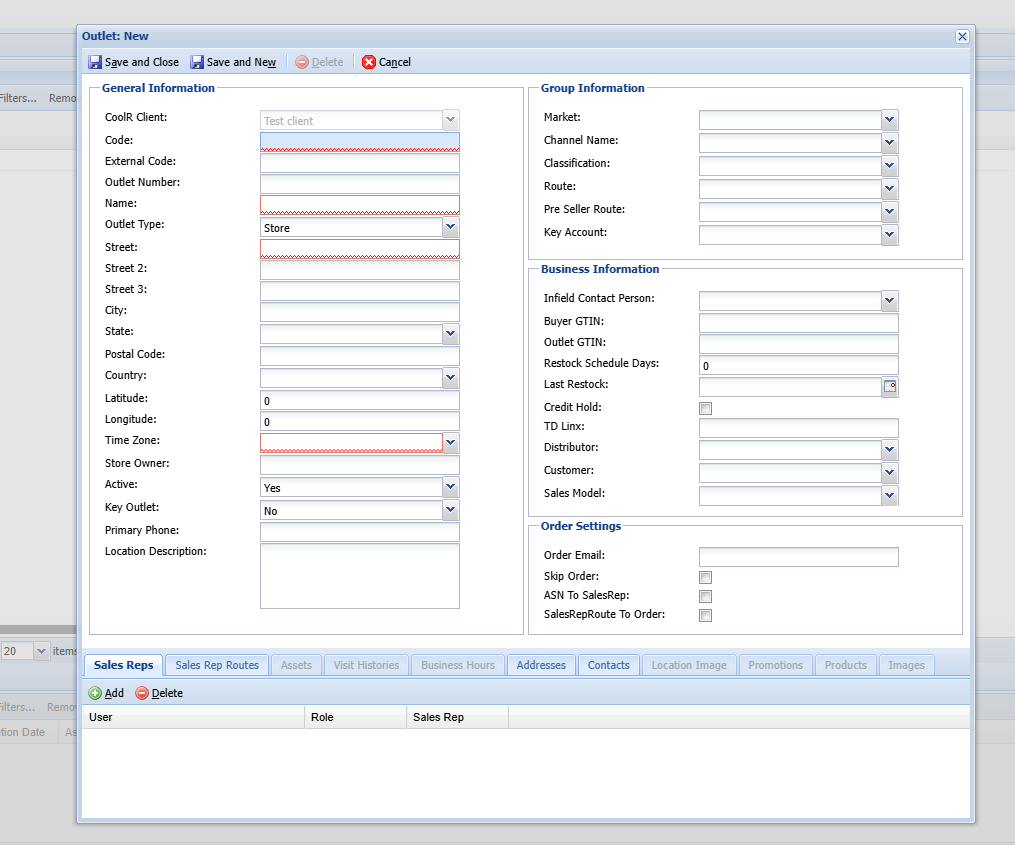Close the Outlet dialog with the X icon
The image size is (1015, 845).
click(x=962, y=36)
